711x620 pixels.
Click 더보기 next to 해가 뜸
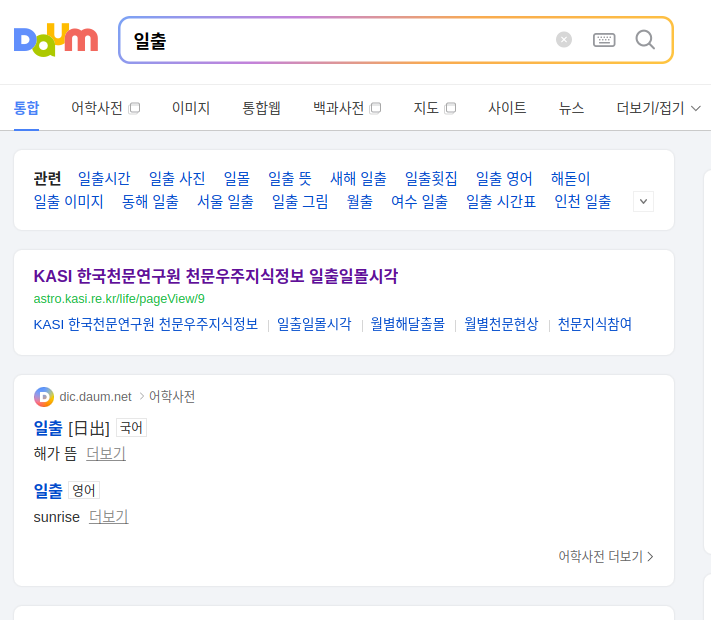[x=106, y=454]
